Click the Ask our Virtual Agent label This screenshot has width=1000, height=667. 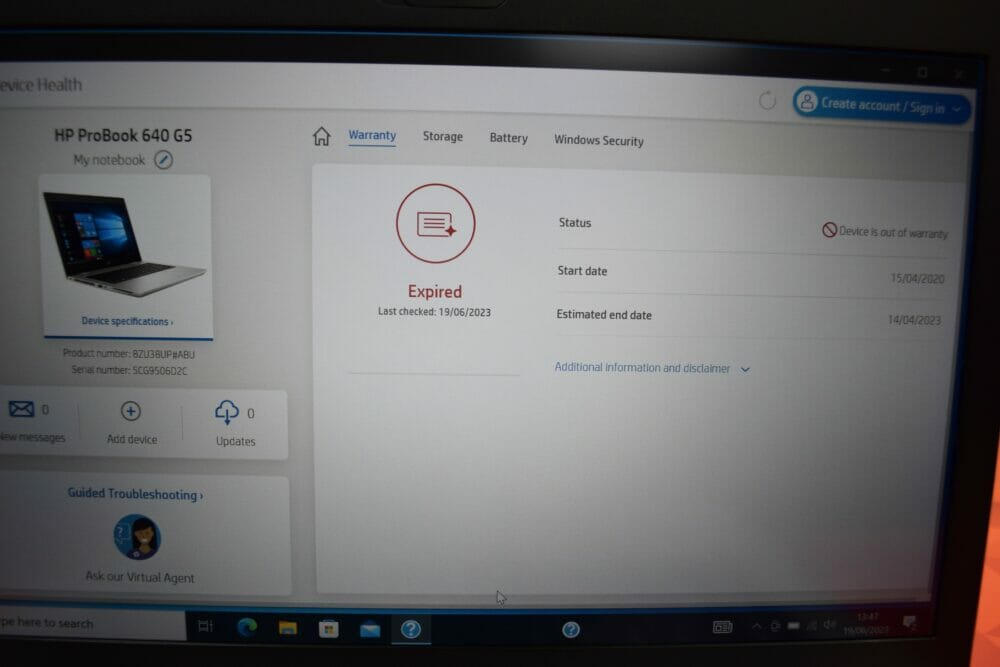[140, 576]
